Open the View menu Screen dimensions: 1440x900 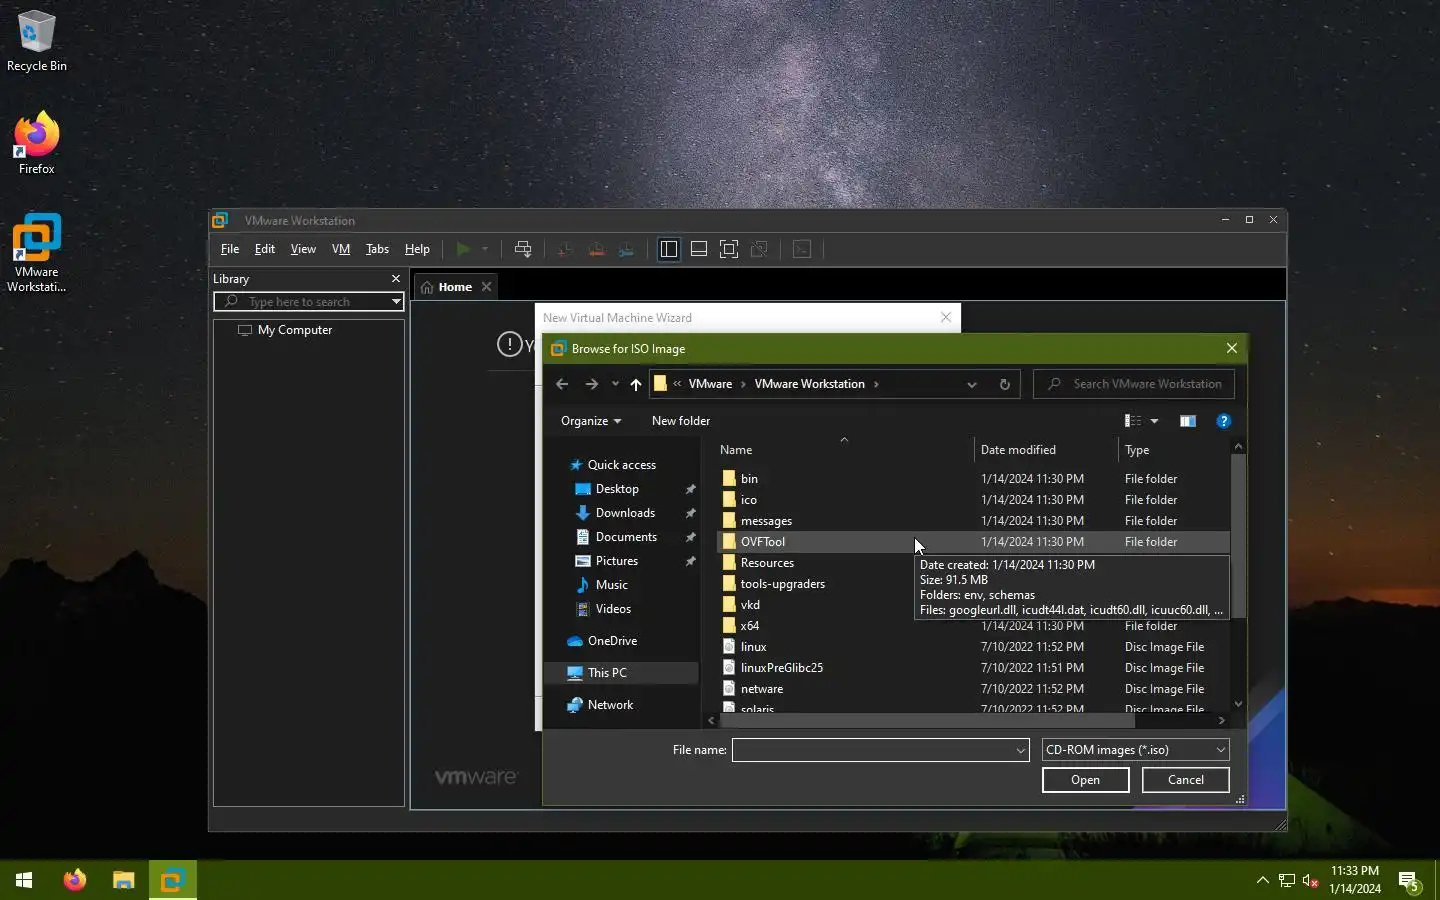click(x=303, y=249)
